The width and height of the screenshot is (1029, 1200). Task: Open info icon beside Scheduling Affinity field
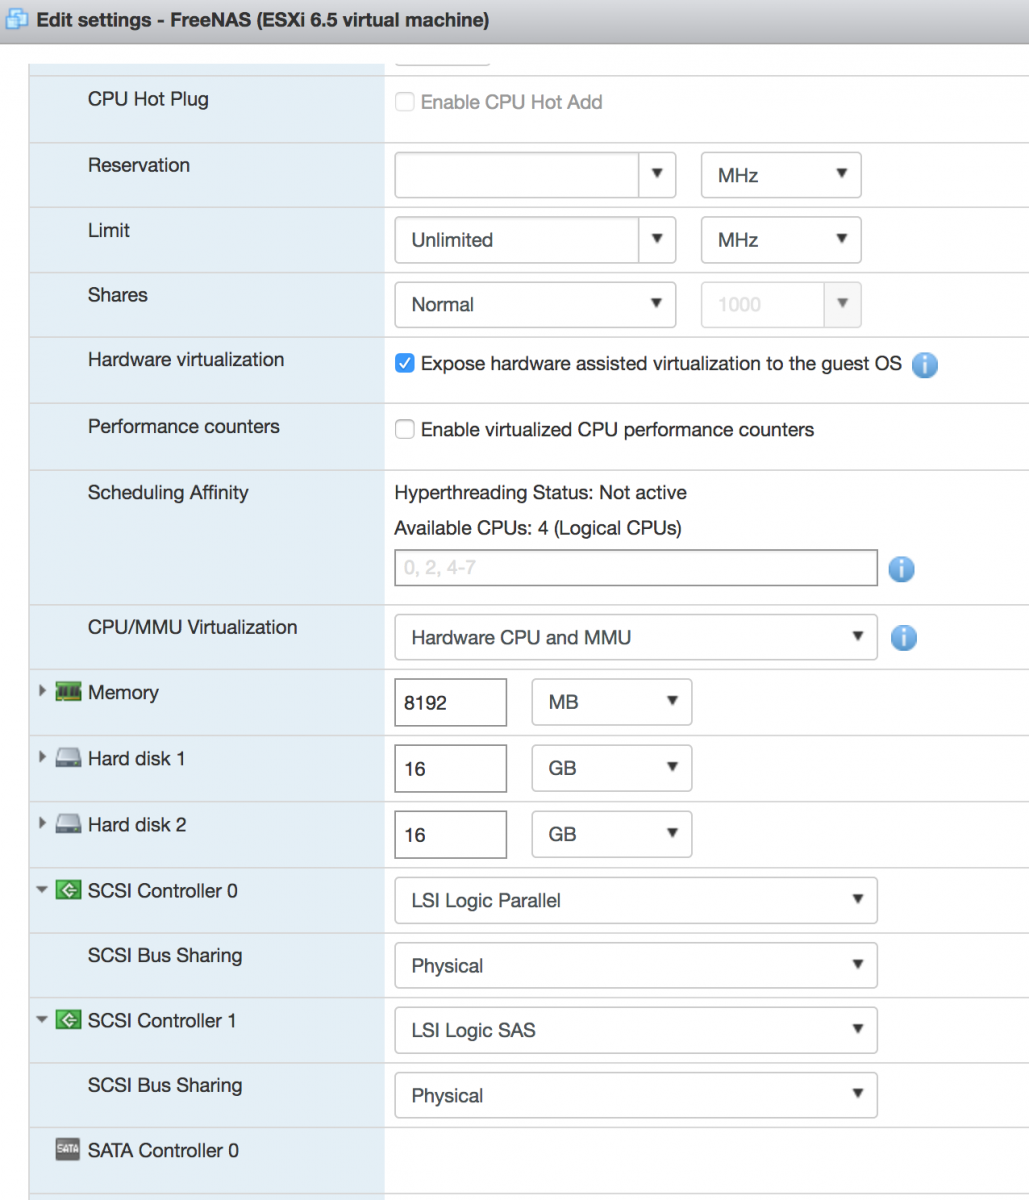click(901, 569)
